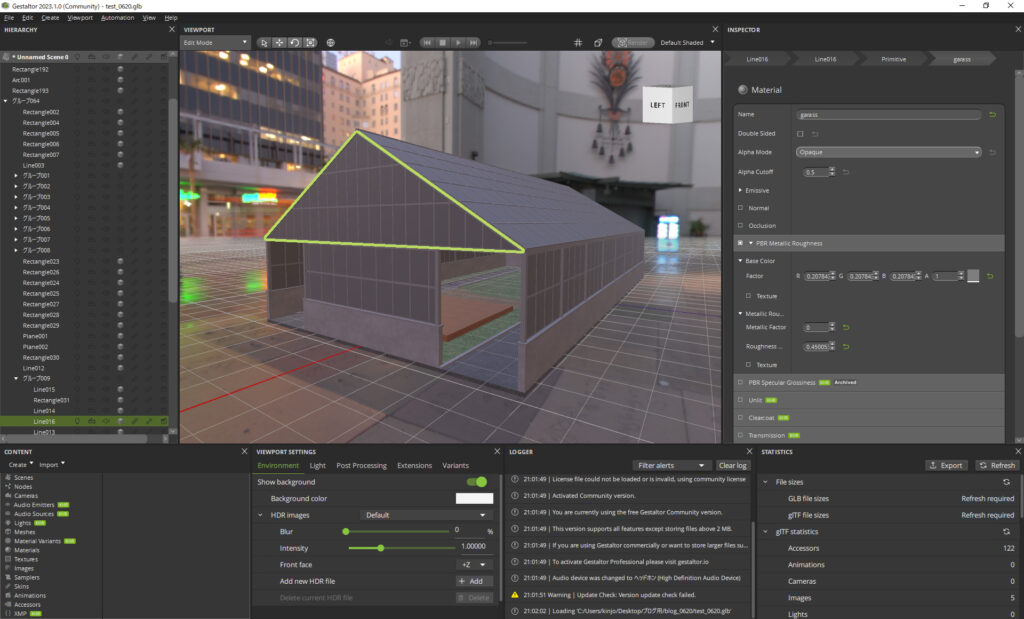The height and width of the screenshot is (619, 1024).
Task: Open the Alpha Mode dropdown
Action: 889,152
